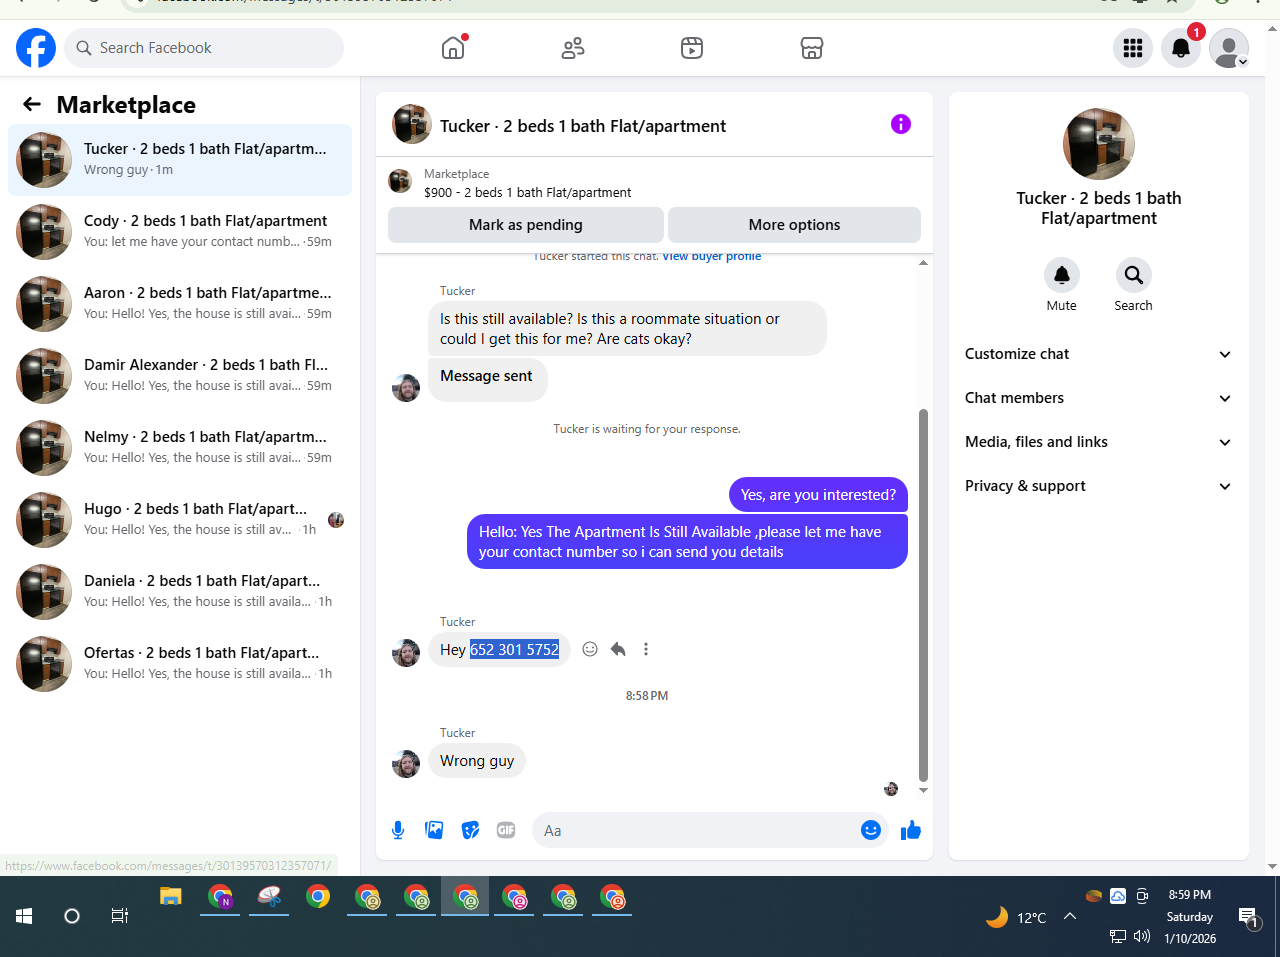The height and width of the screenshot is (957, 1280).
Task: Open the Marketplace storefront icon in top navigation
Action: tap(812, 48)
